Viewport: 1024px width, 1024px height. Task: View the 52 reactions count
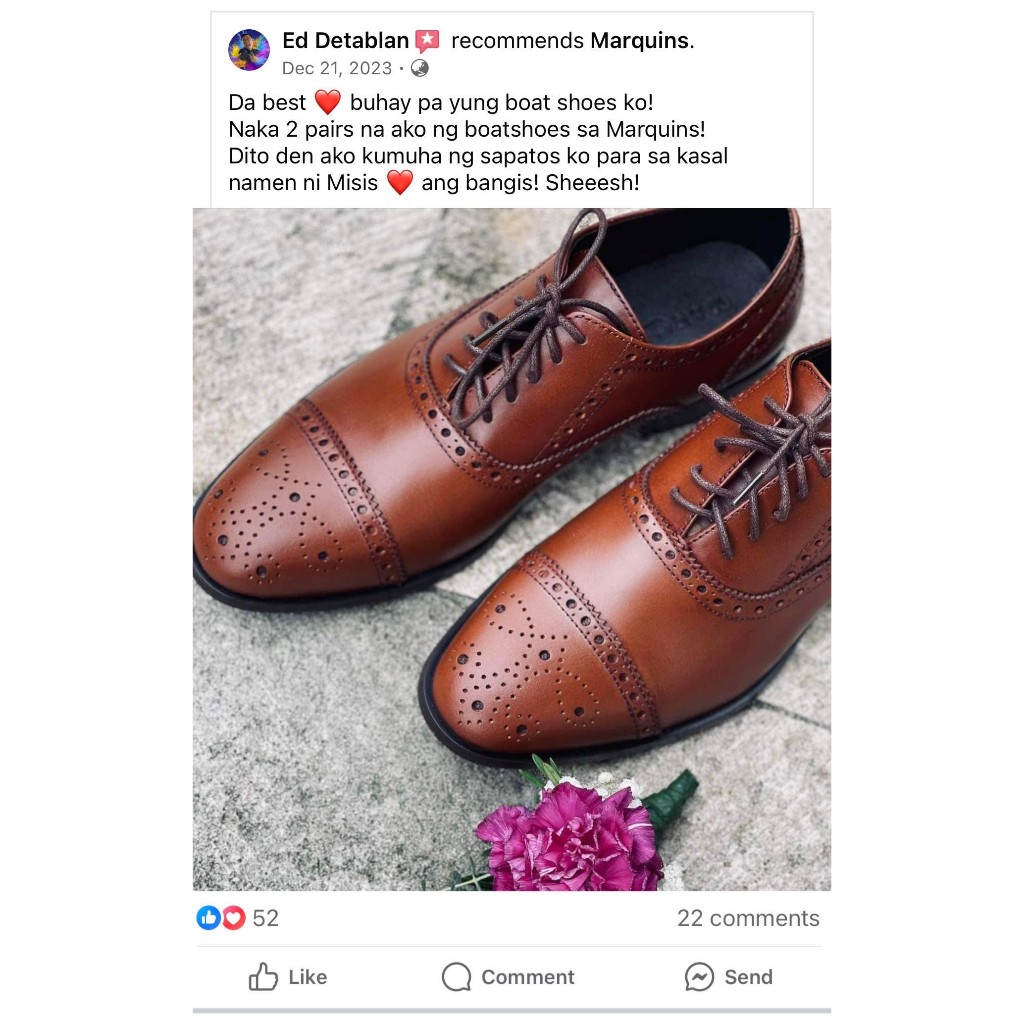click(x=266, y=918)
